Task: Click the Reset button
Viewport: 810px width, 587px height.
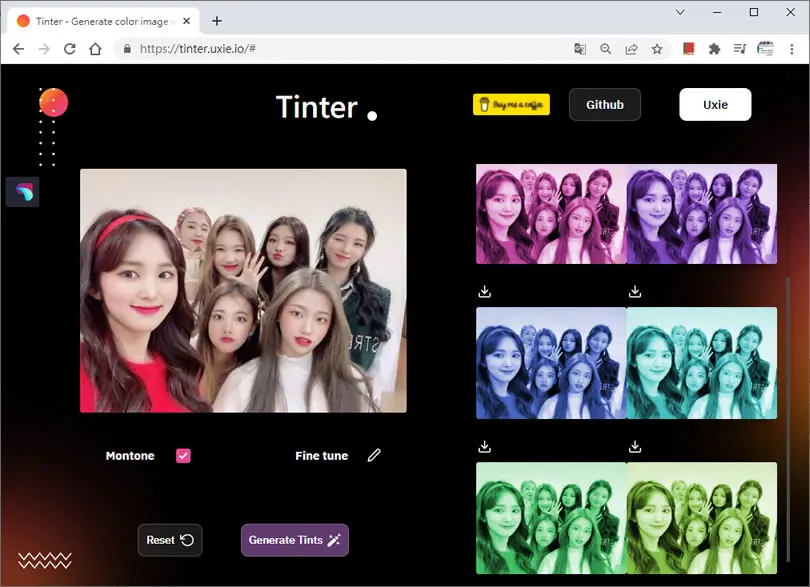Action: pos(170,540)
